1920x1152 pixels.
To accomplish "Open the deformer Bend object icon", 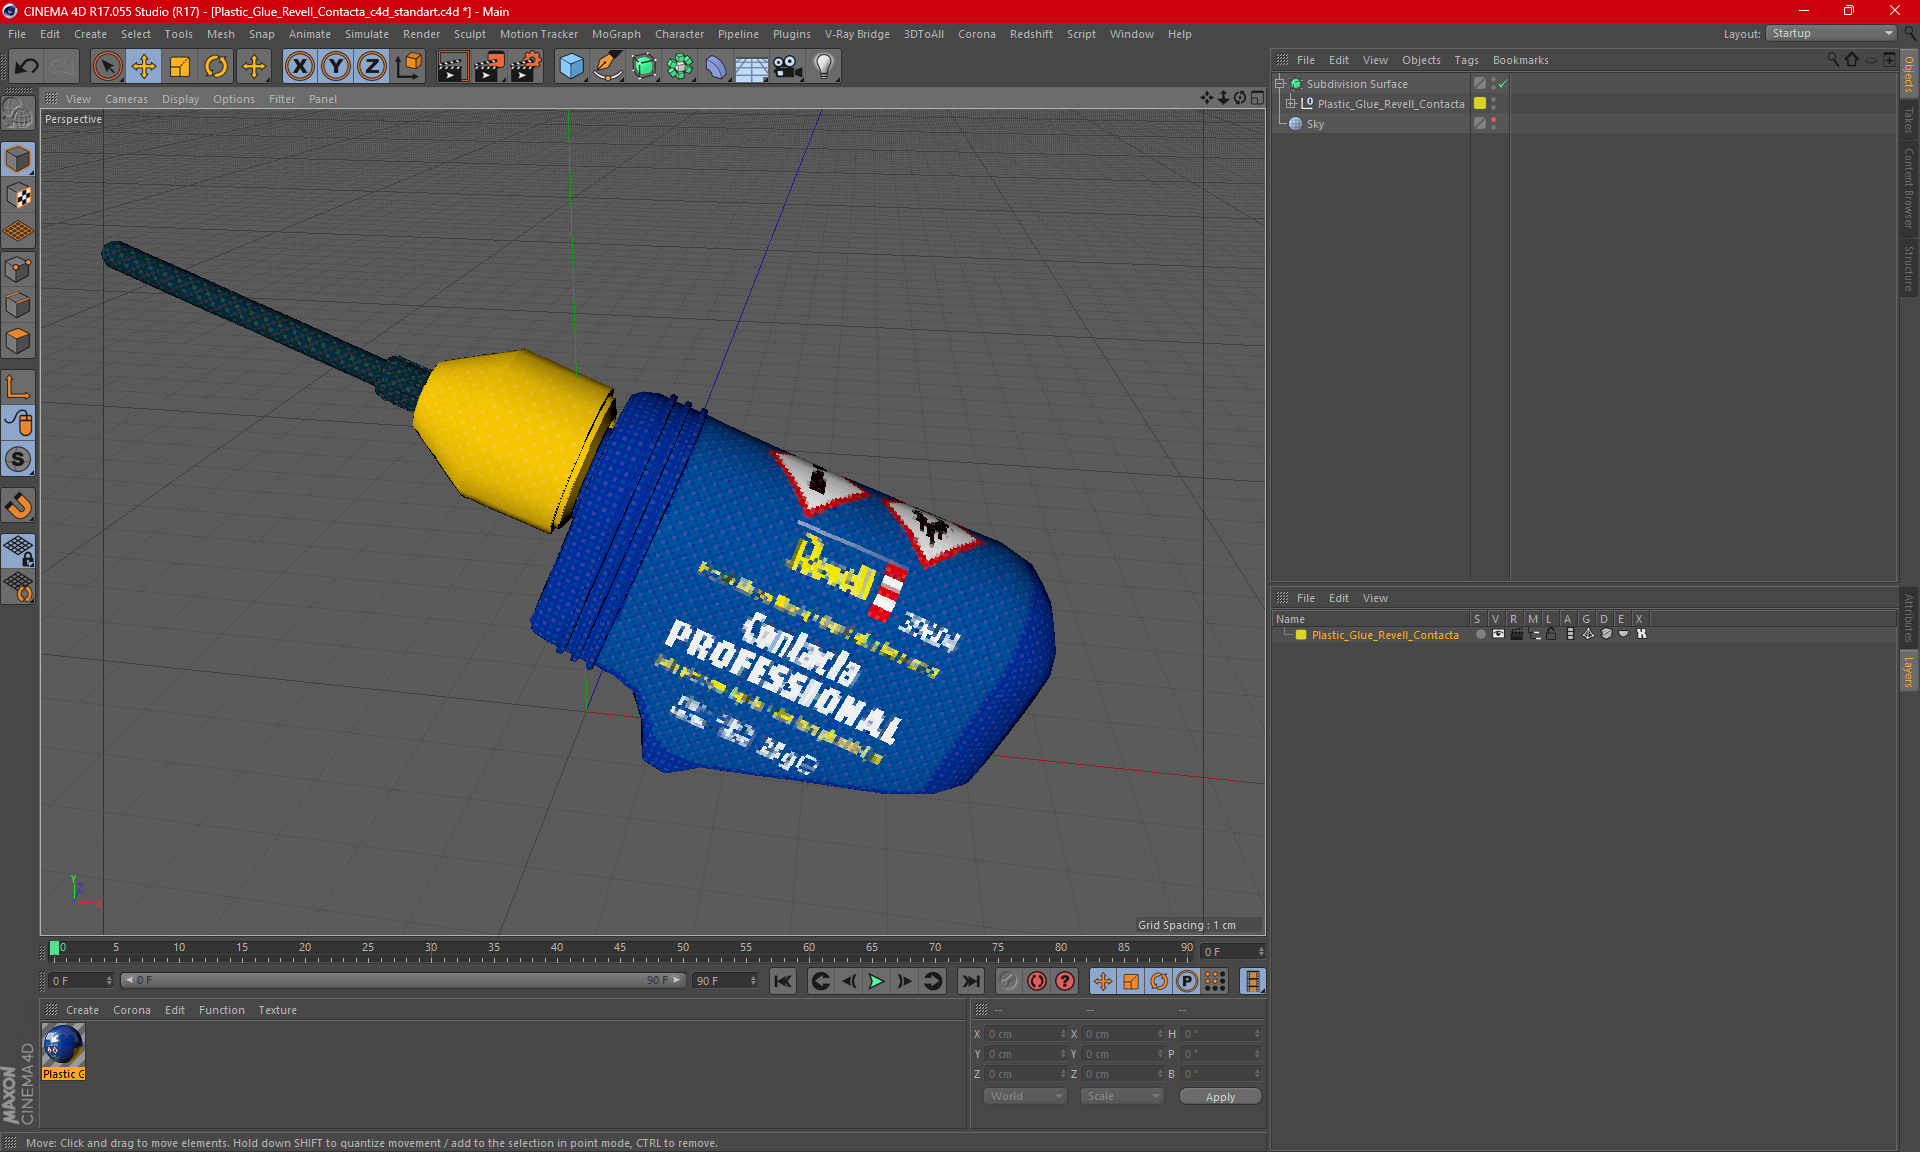I will (716, 67).
